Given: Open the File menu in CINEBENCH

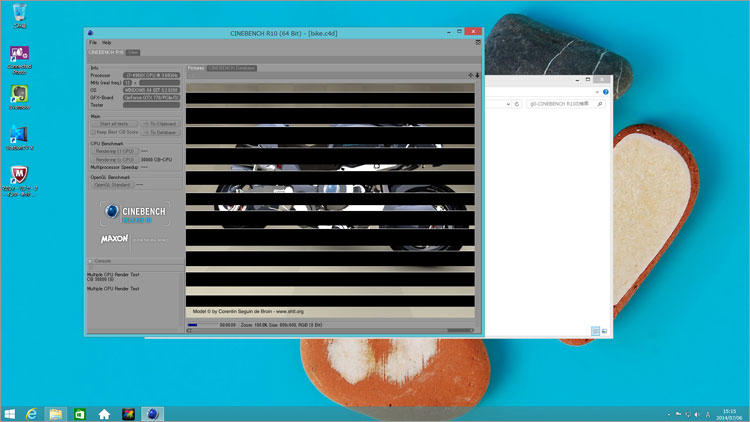Looking at the screenshot, I should pos(93,43).
